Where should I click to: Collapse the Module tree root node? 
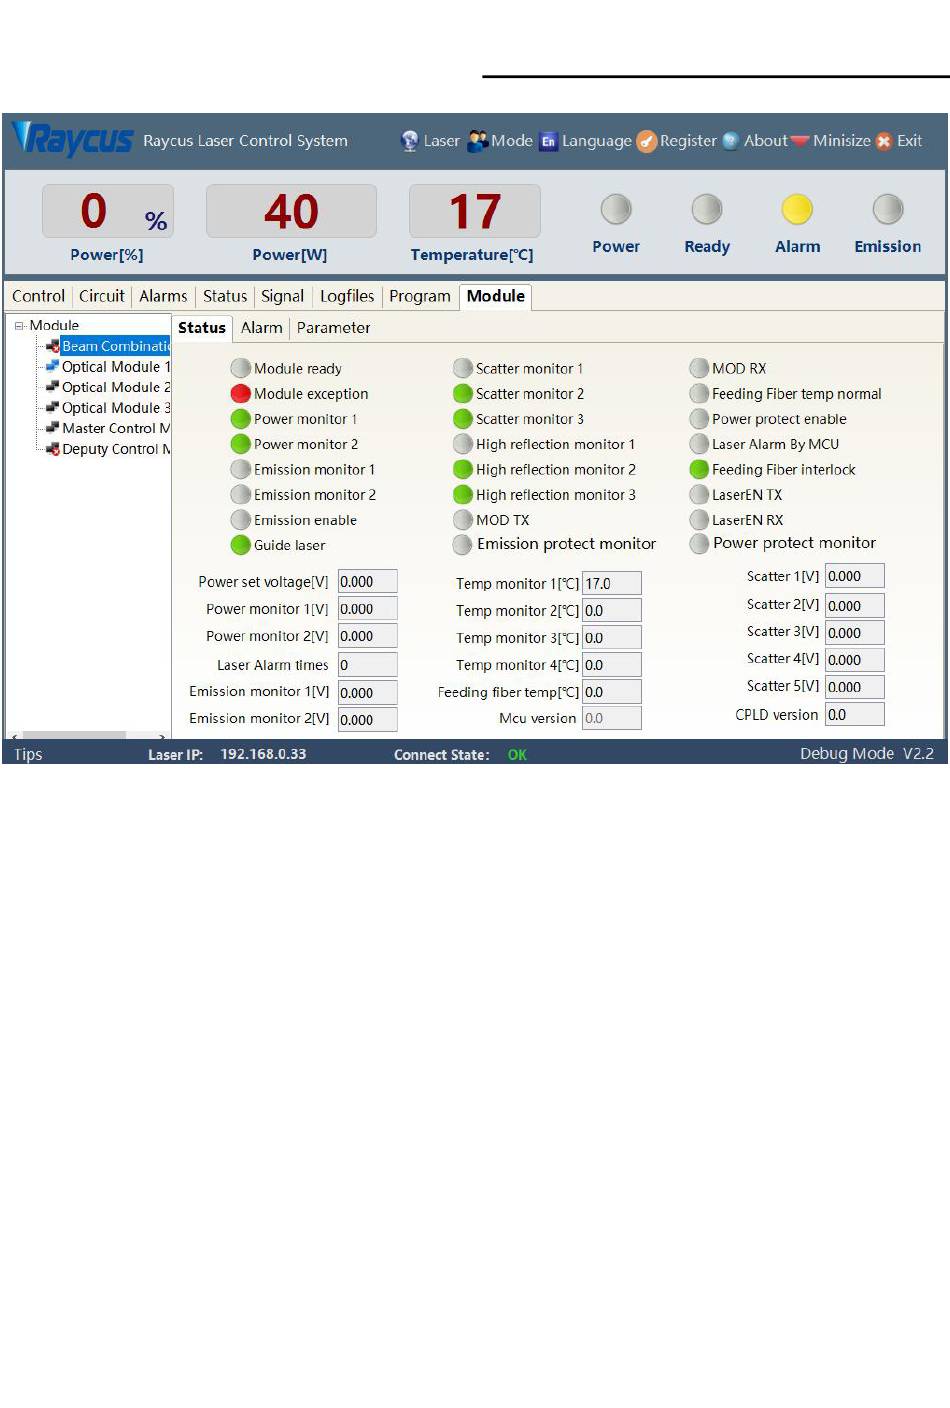click(x=19, y=325)
